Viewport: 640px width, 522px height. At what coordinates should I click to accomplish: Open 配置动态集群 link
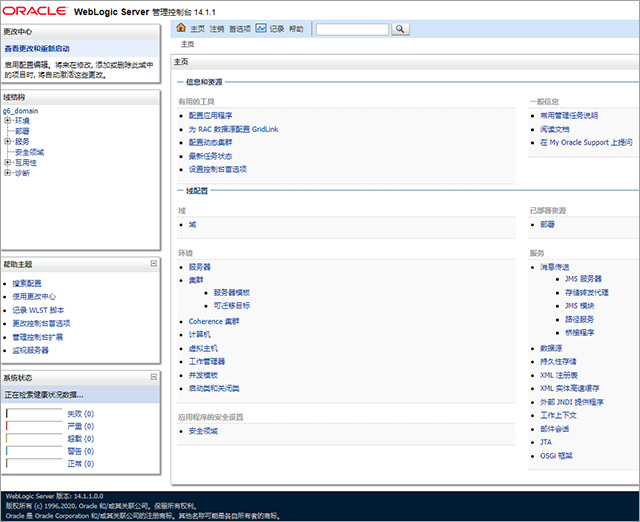(210, 142)
